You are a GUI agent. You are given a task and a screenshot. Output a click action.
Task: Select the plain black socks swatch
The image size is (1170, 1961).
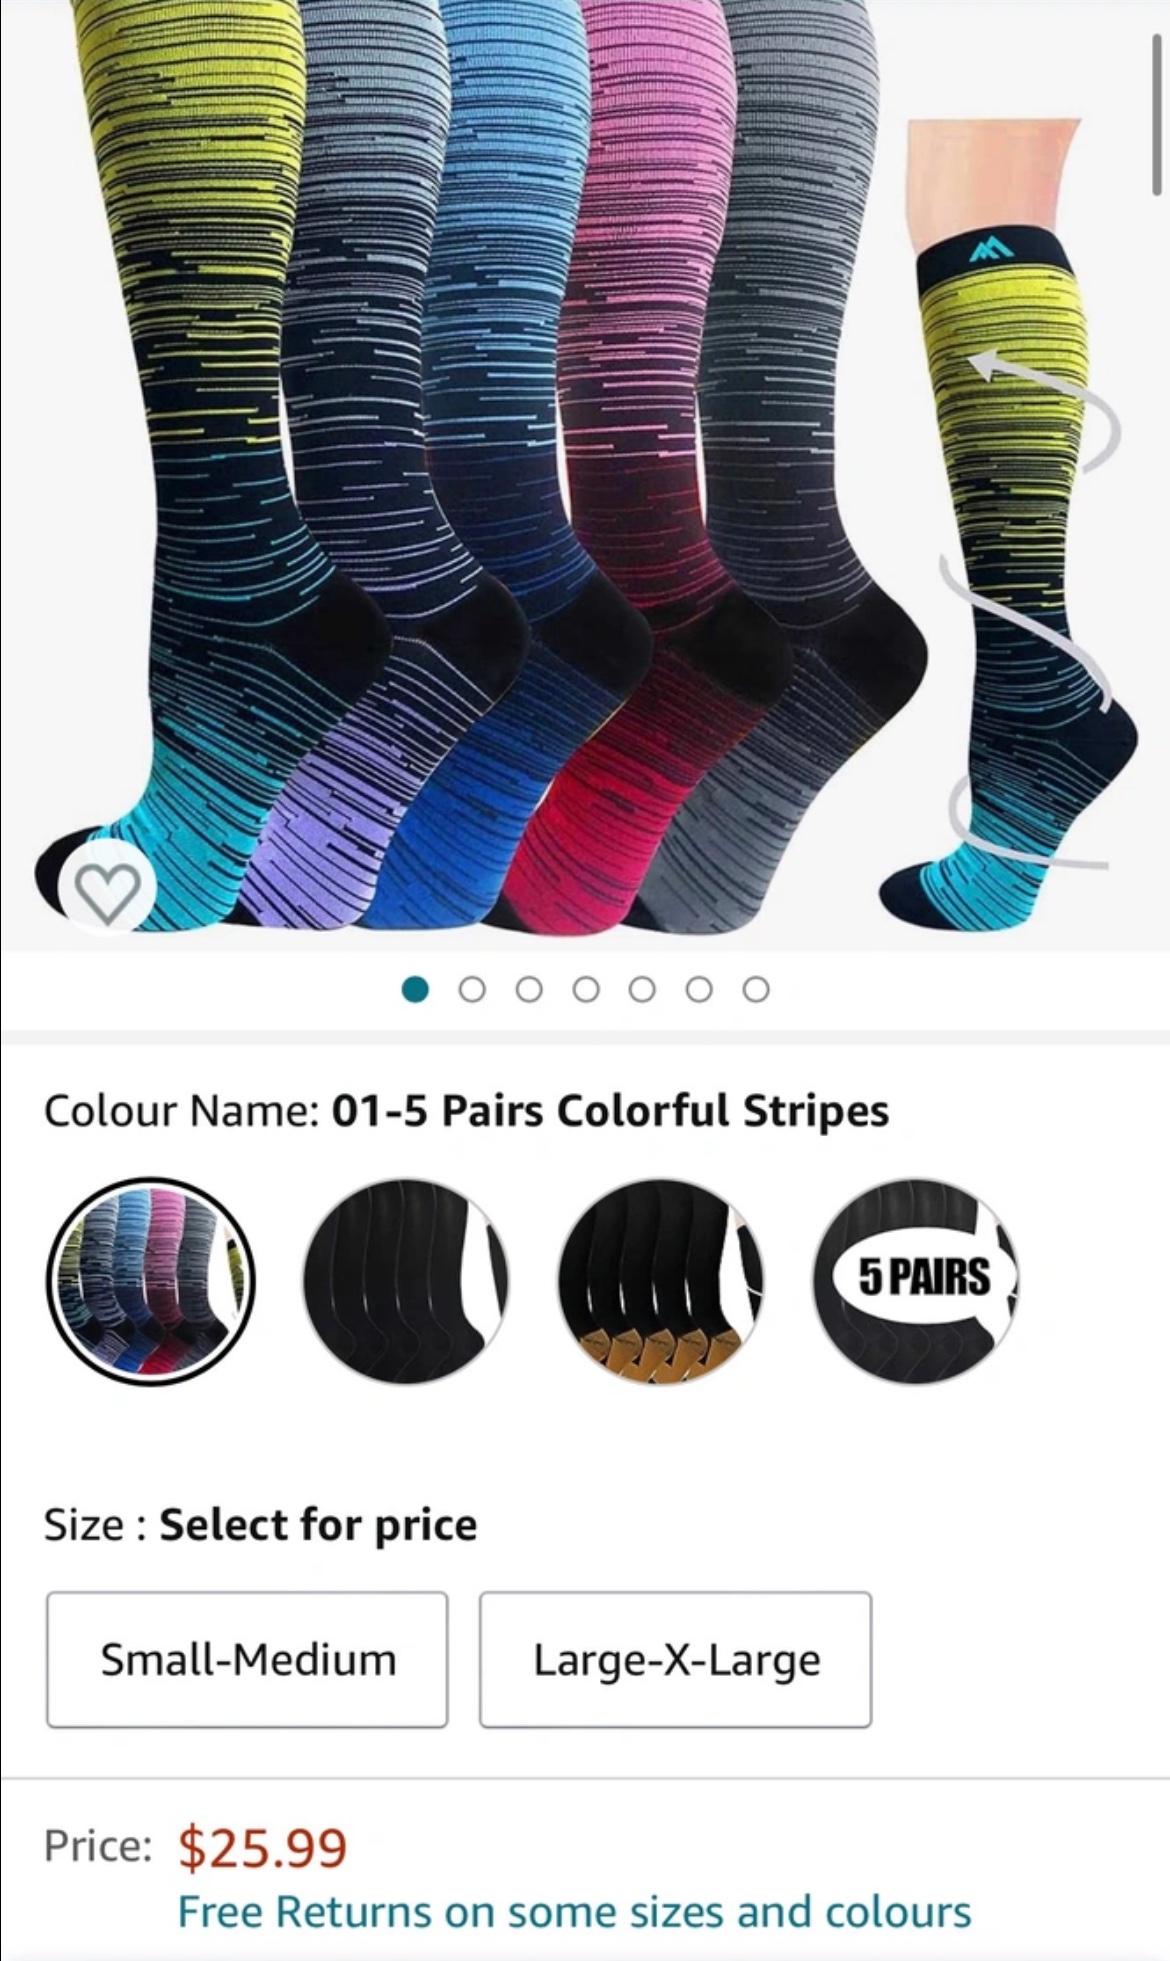click(406, 1281)
